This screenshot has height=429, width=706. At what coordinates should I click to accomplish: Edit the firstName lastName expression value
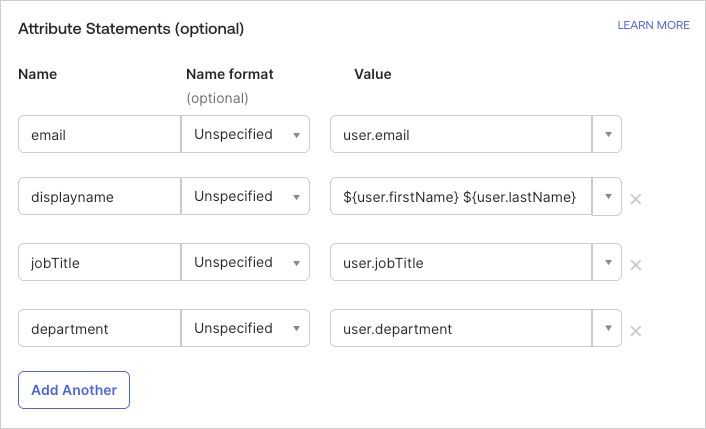[x=461, y=197]
